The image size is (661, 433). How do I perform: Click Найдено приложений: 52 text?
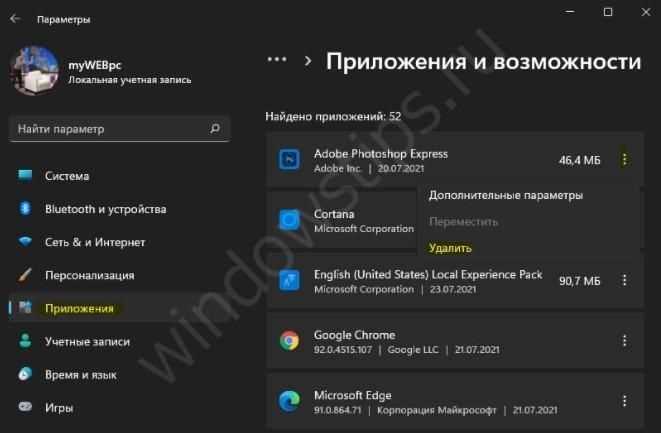333,116
